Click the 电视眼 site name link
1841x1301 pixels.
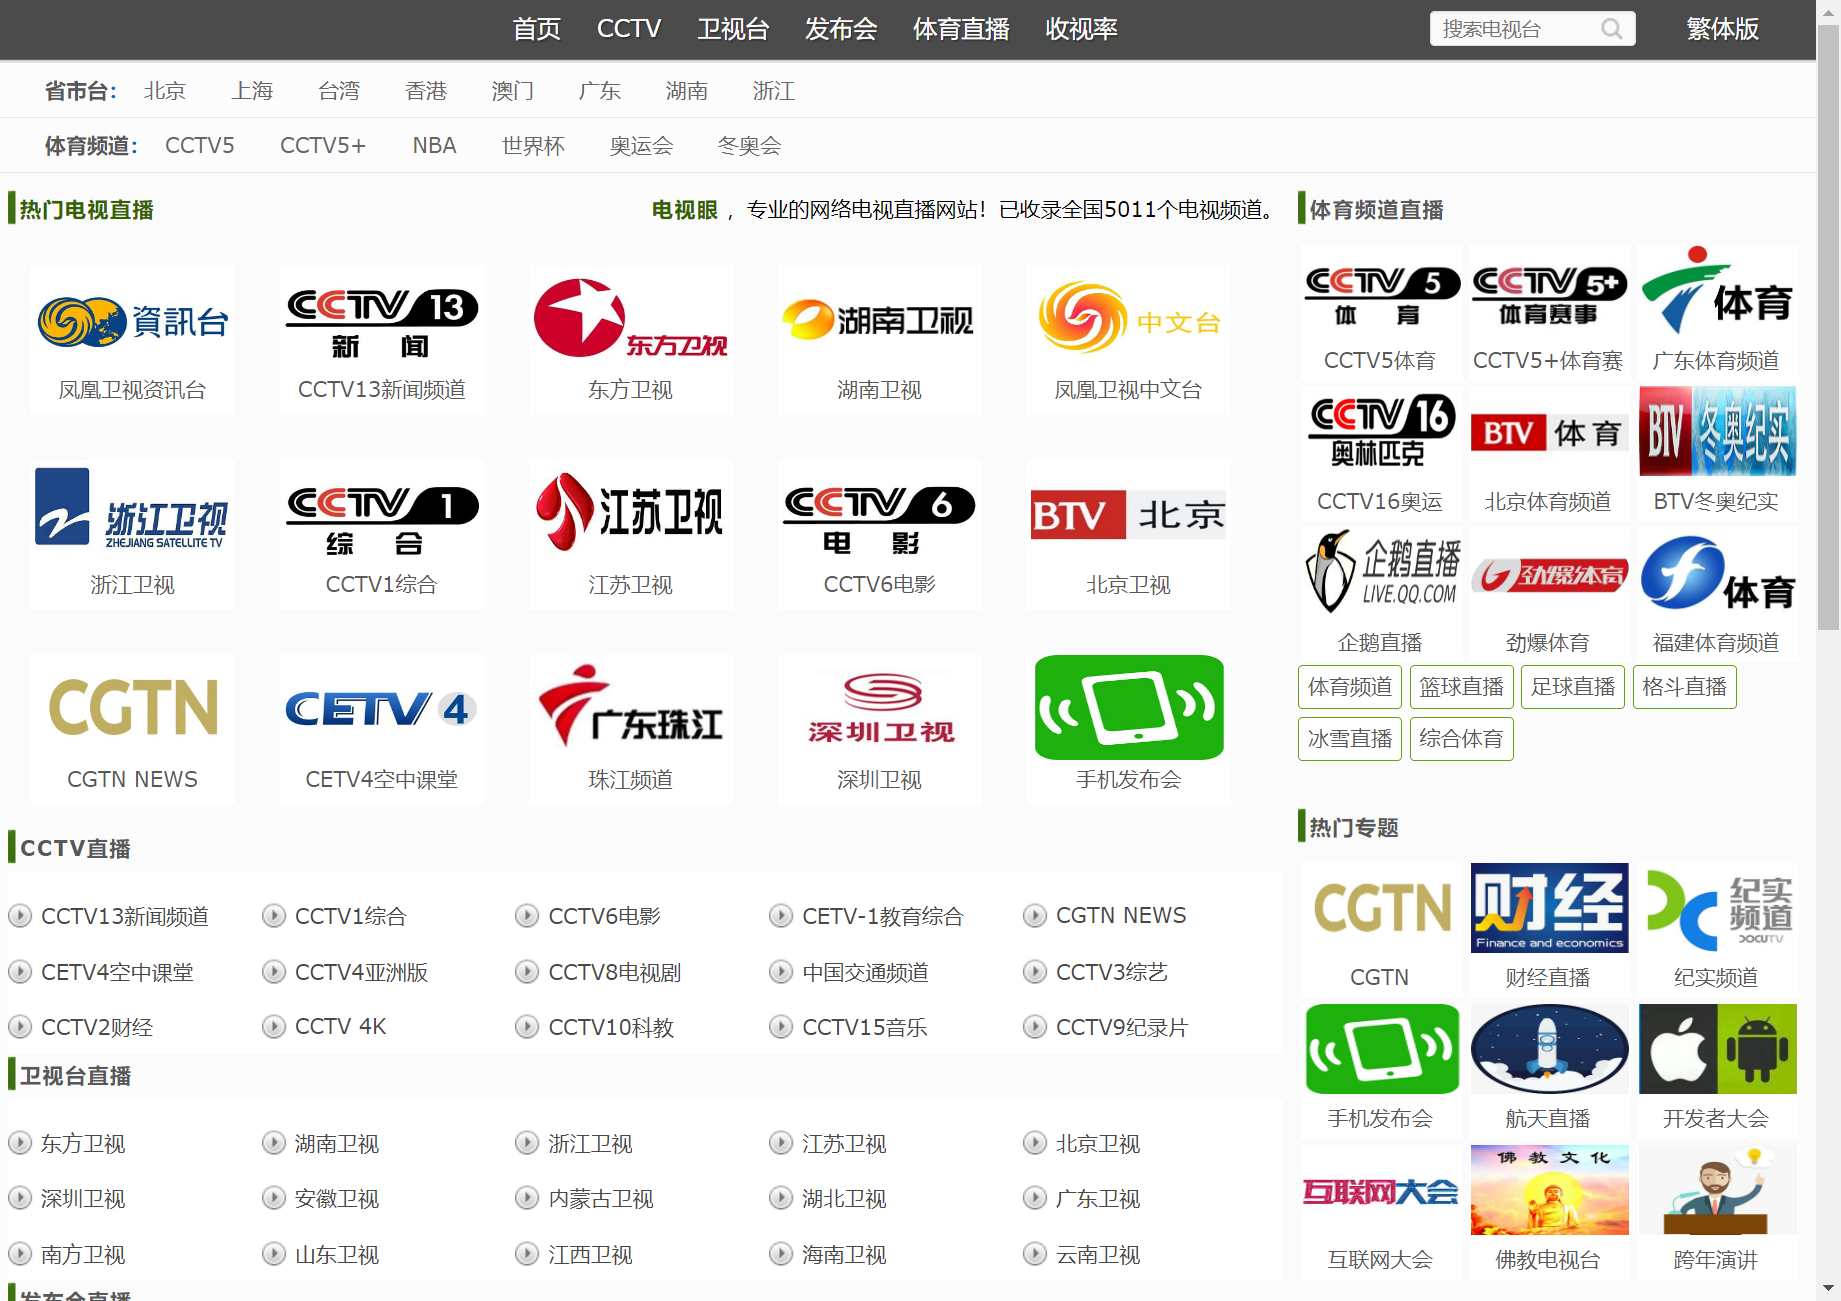point(685,210)
